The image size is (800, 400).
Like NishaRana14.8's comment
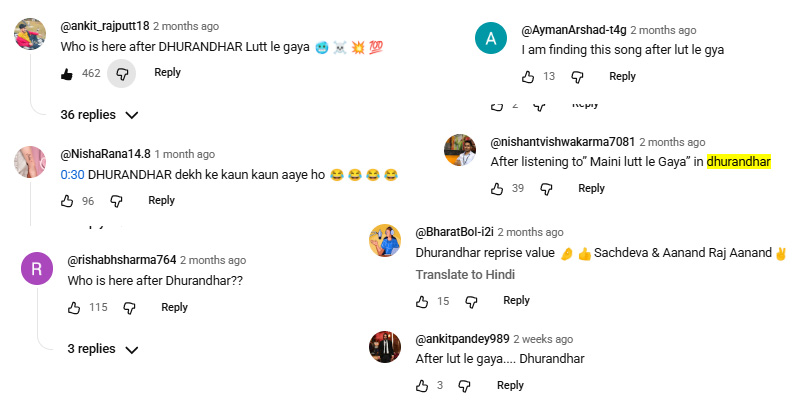68,201
